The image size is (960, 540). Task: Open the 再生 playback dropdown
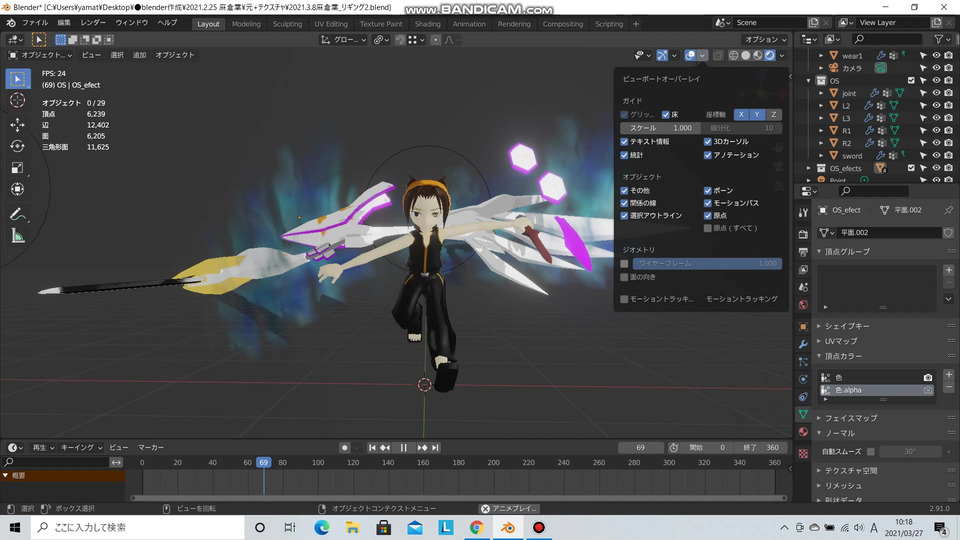(43, 448)
